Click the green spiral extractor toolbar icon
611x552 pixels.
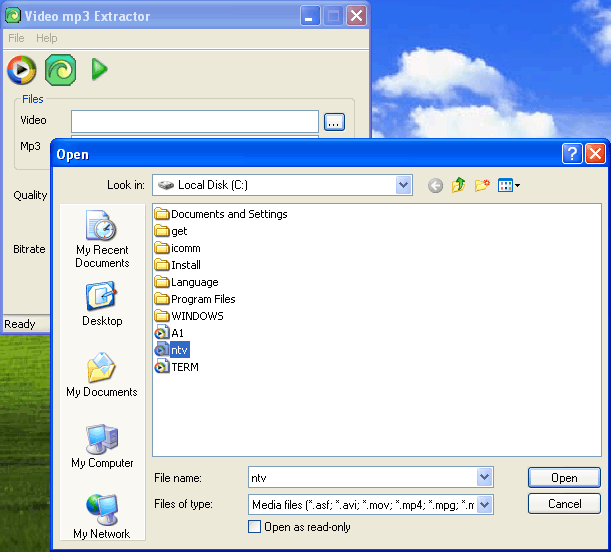[x=60, y=70]
